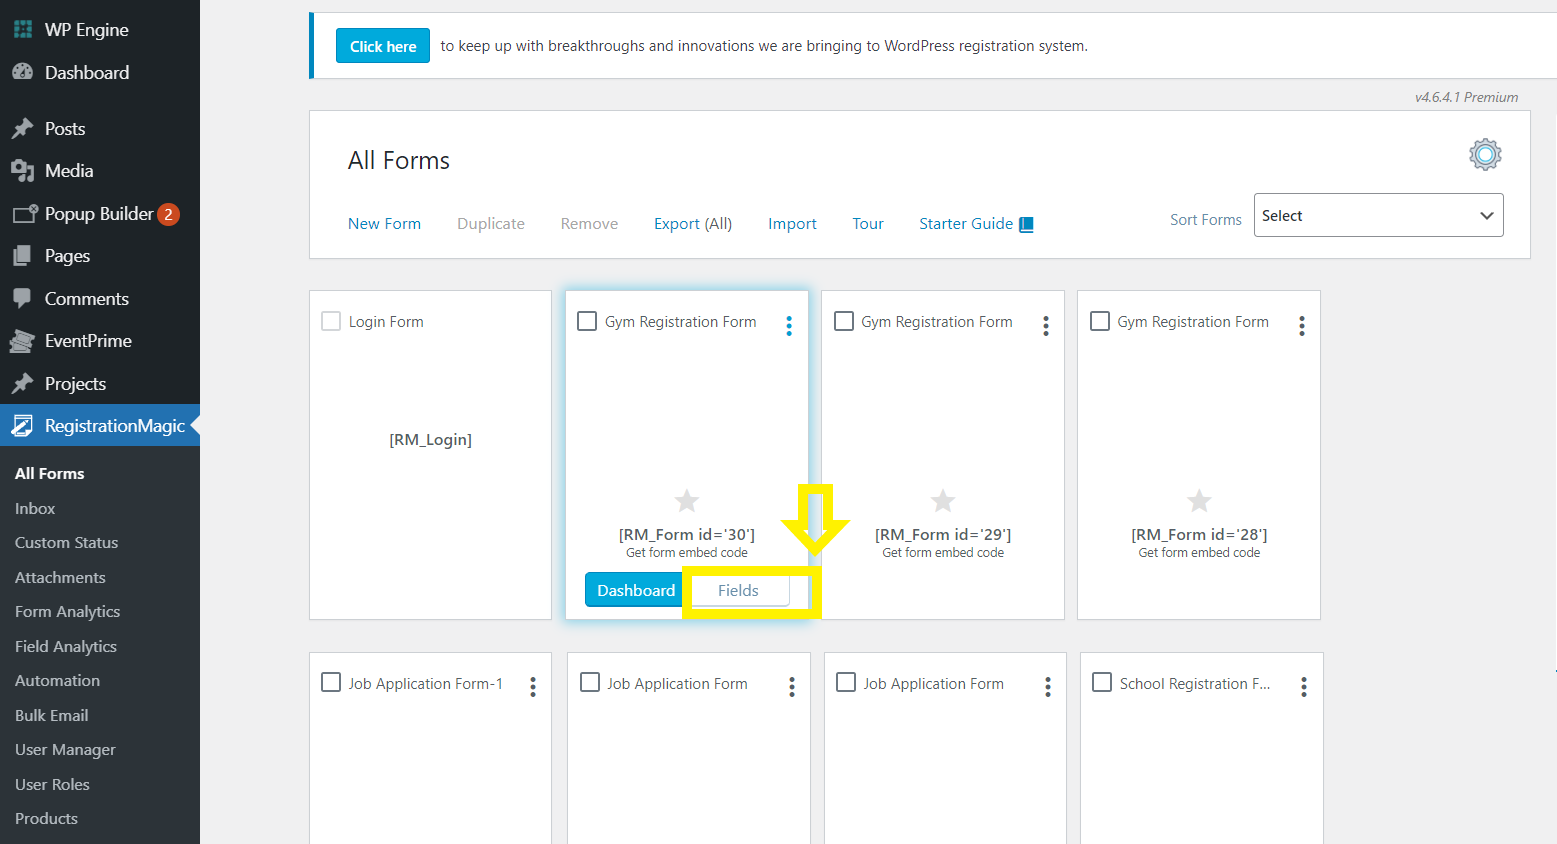Viewport: 1557px width, 844px height.
Task: Open User Roles submenu item
Action: [x=53, y=785]
